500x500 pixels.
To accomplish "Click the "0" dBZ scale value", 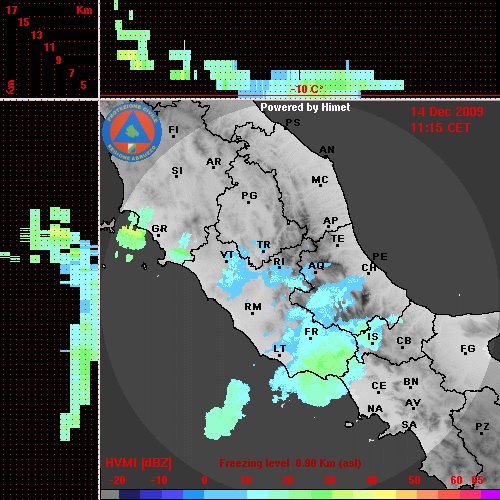I will pos(204,480).
